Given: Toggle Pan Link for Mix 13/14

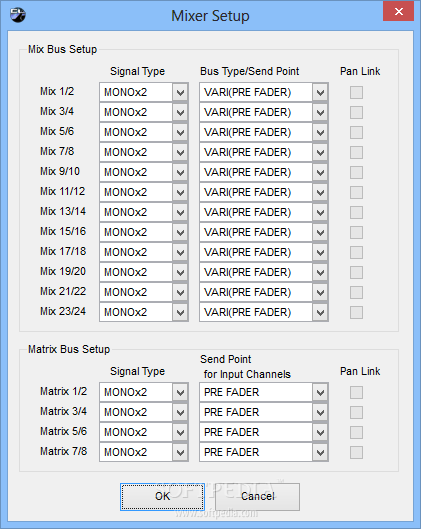Looking at the screenshot, I should point(356,212).
